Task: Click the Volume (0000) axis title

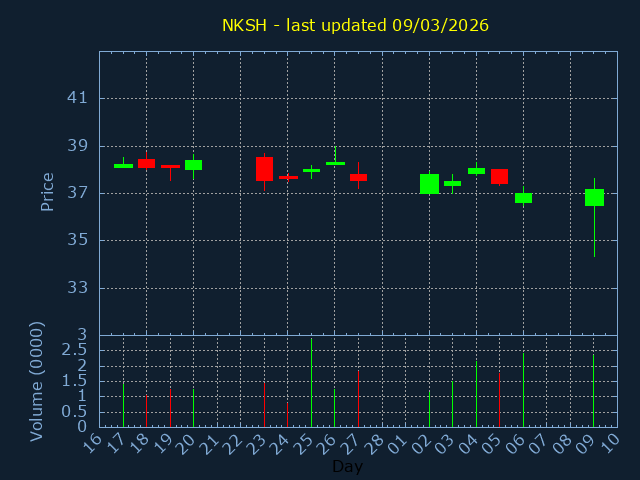Action: tap(37, 381)
